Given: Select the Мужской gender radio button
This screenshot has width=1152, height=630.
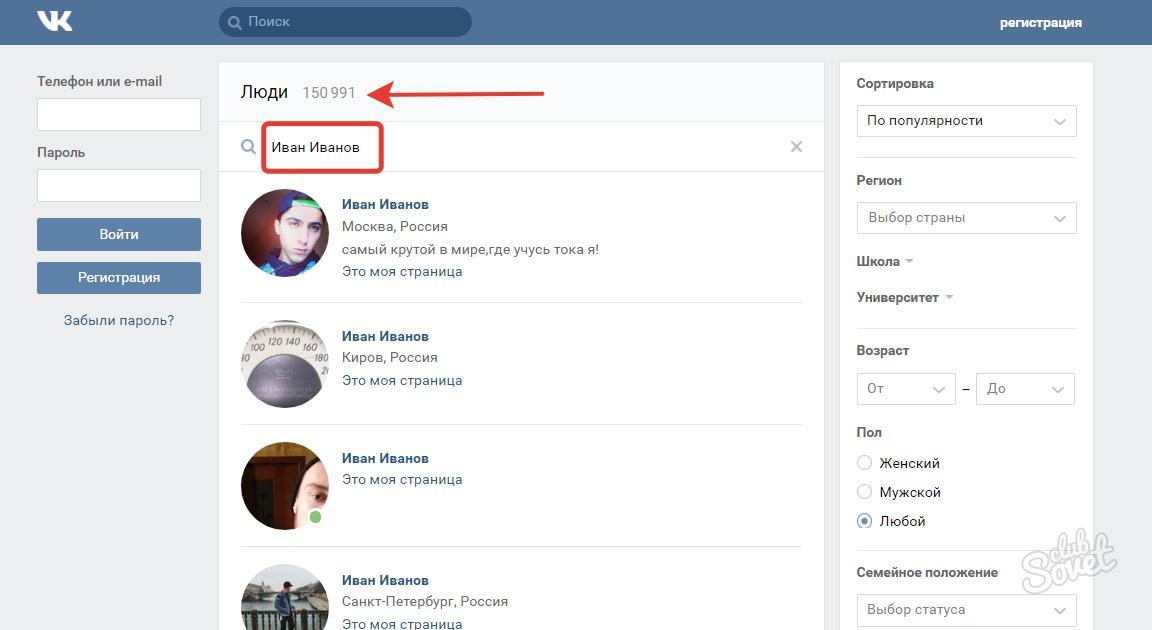Looking at the screenshot, I should click(865, 492).
